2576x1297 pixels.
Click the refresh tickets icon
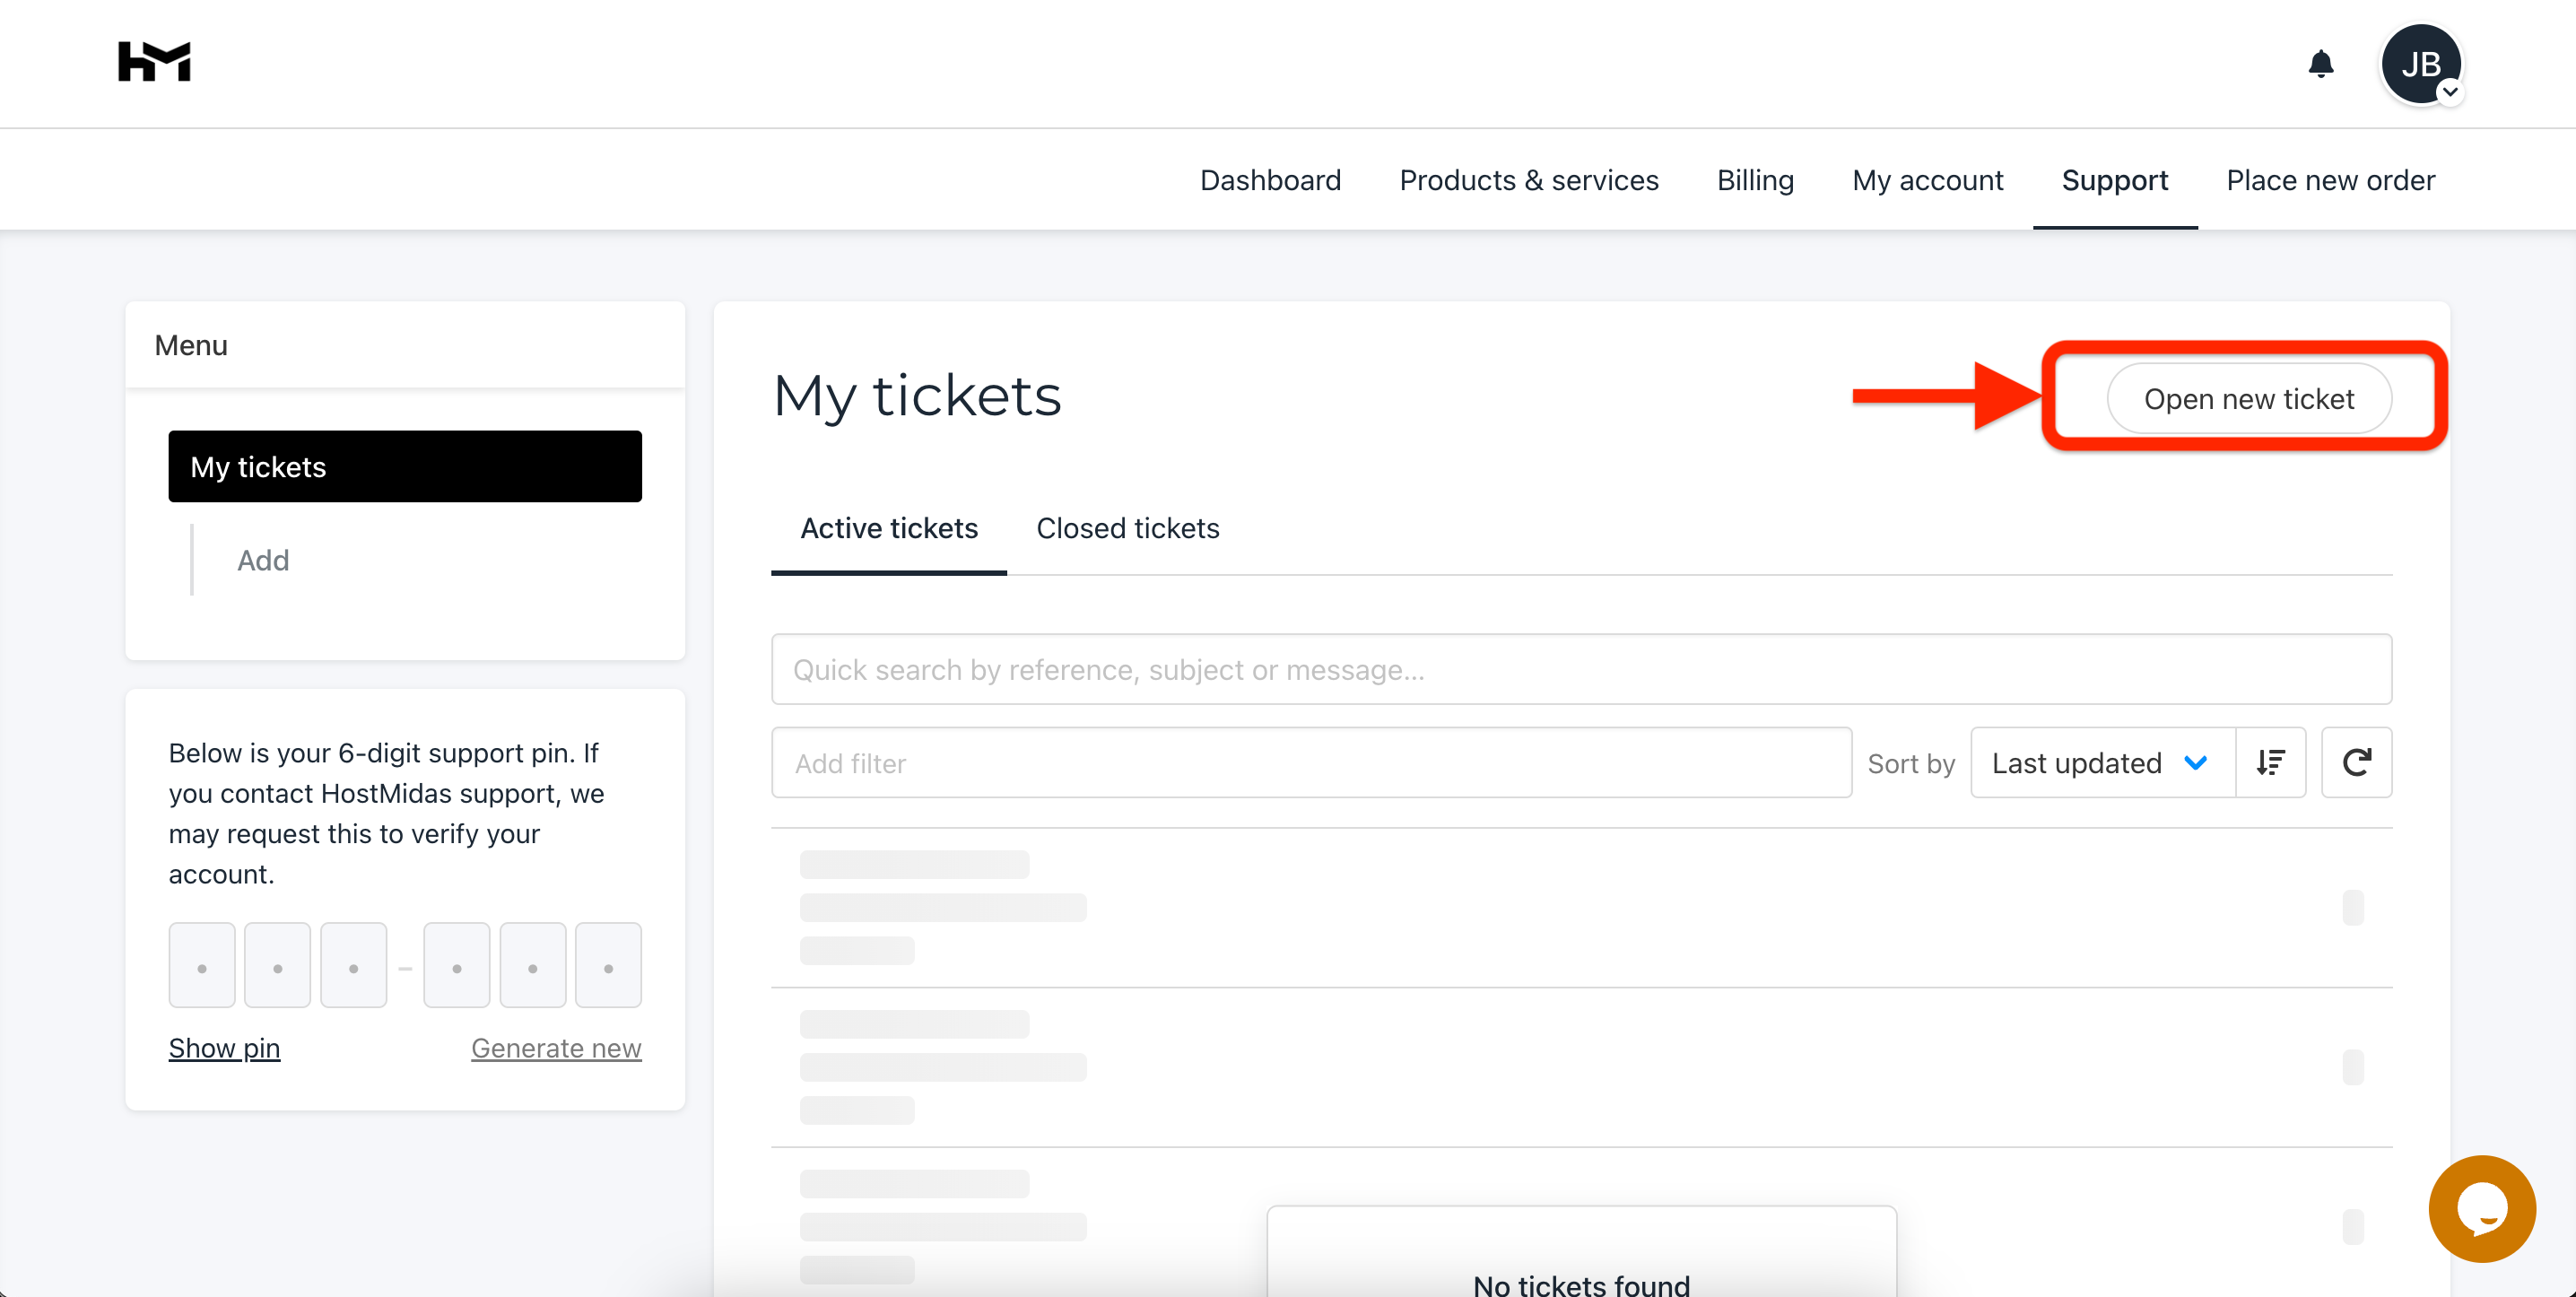pos(2356,763)
